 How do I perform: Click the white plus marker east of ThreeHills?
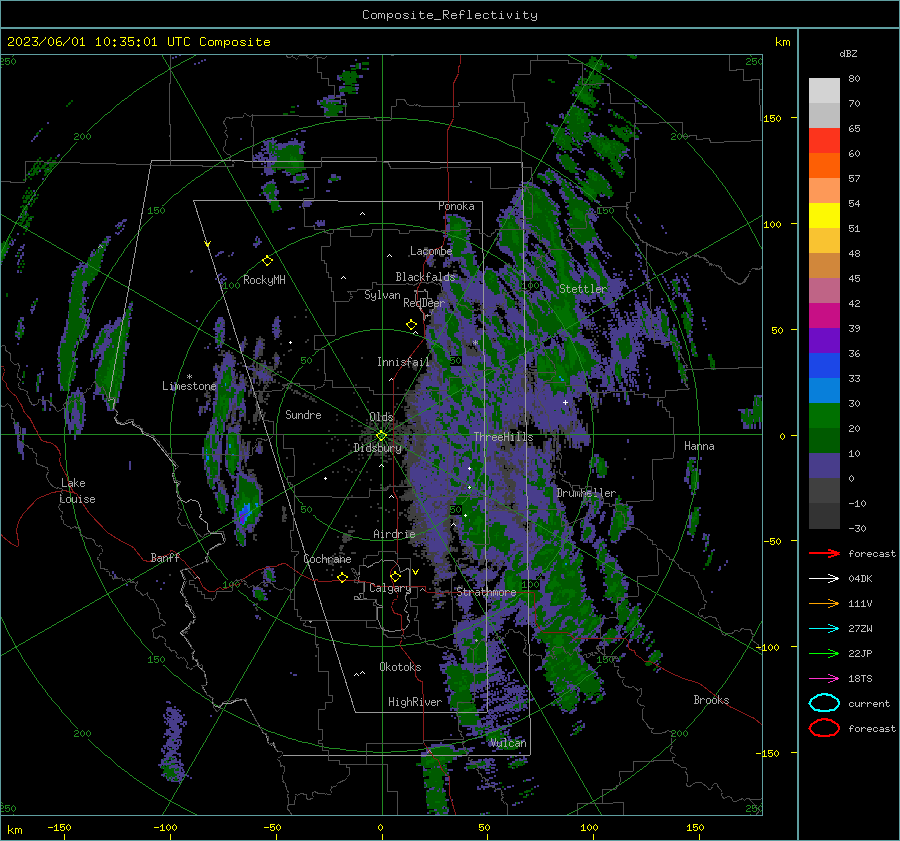click(x=565, y=402)
